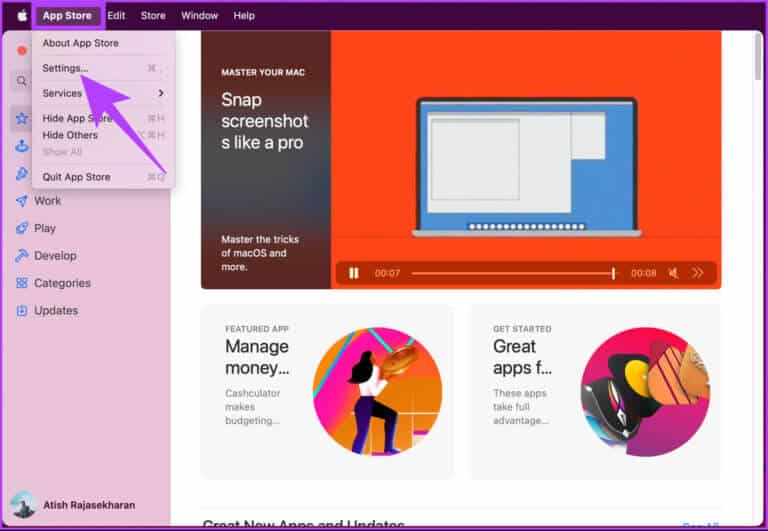The height and width of the screenshot is (531, 768).
Task: Click the Categories grid icon
Action: coord(22,283)
